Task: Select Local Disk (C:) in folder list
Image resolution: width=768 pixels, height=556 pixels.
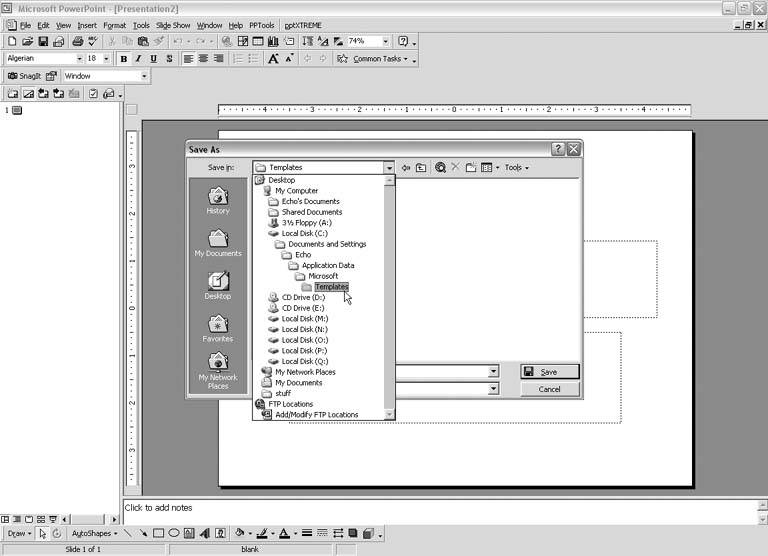Action: pos(304,233)
